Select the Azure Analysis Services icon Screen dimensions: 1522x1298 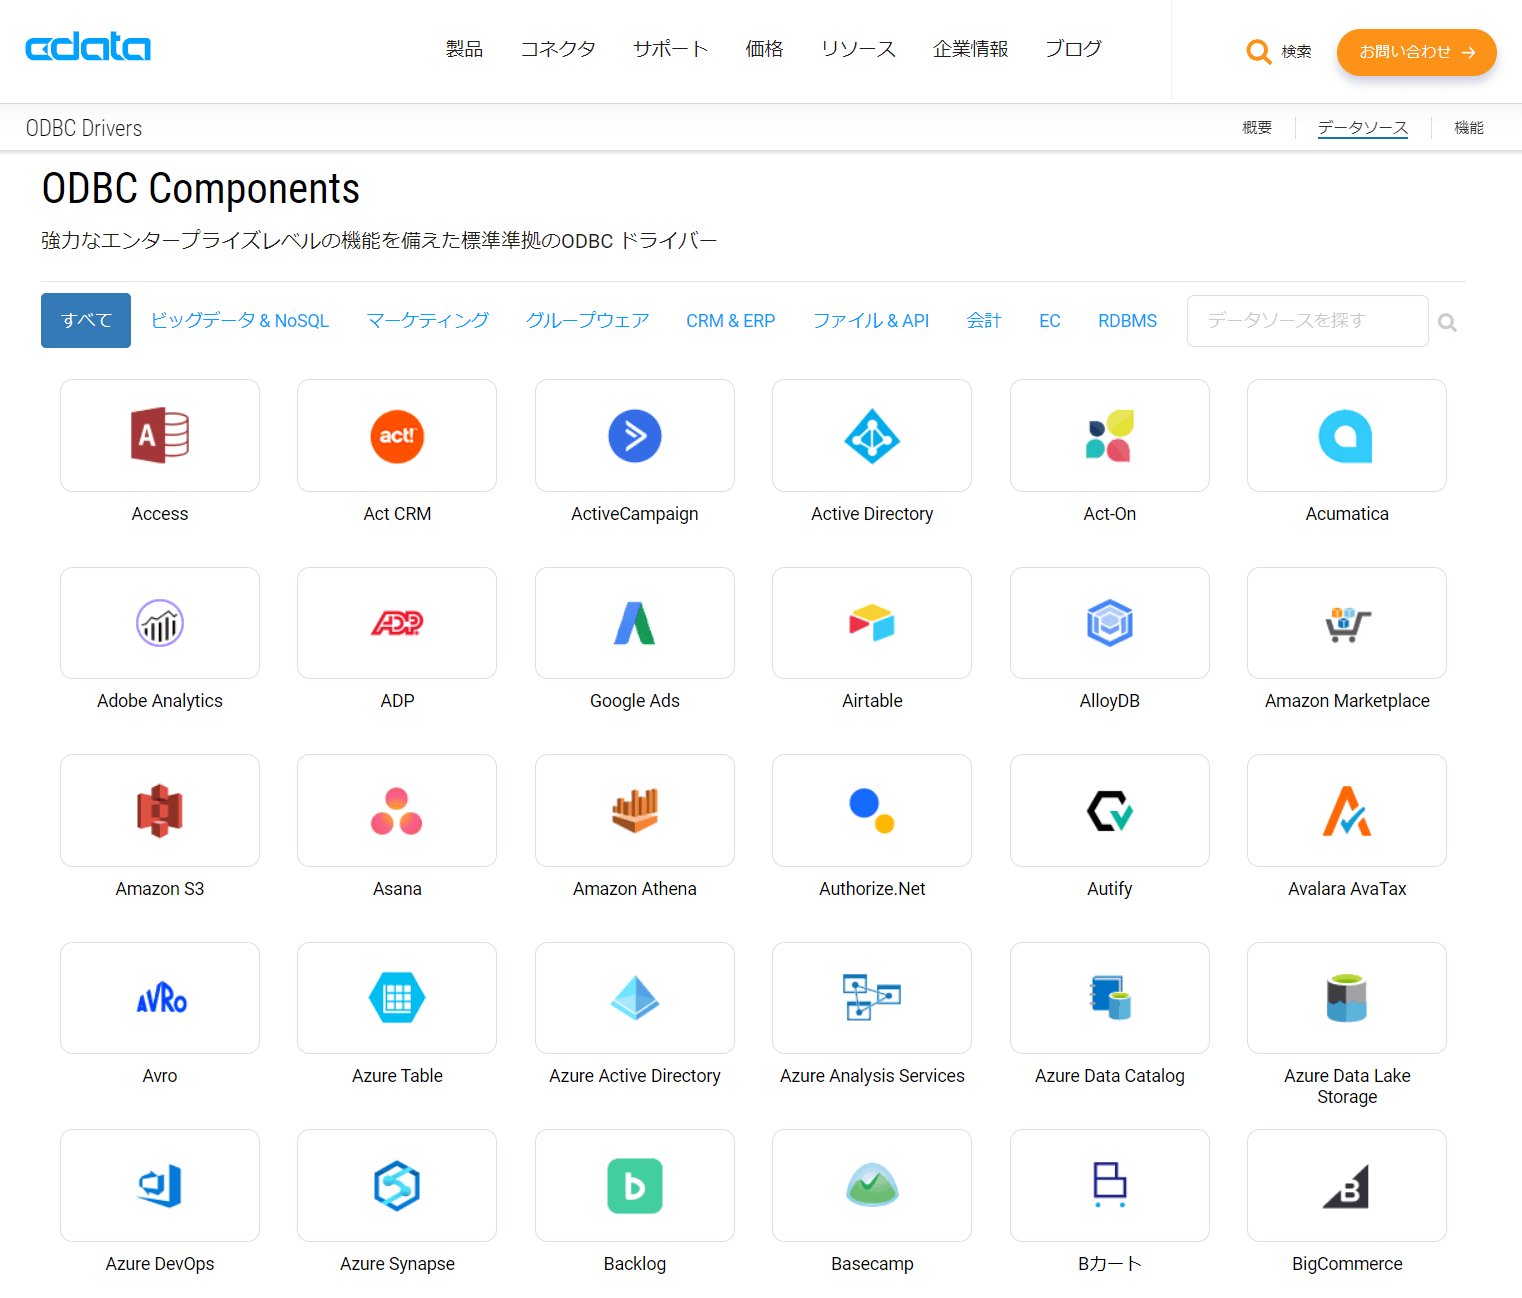pyautogui.click(x=872, y=998)
